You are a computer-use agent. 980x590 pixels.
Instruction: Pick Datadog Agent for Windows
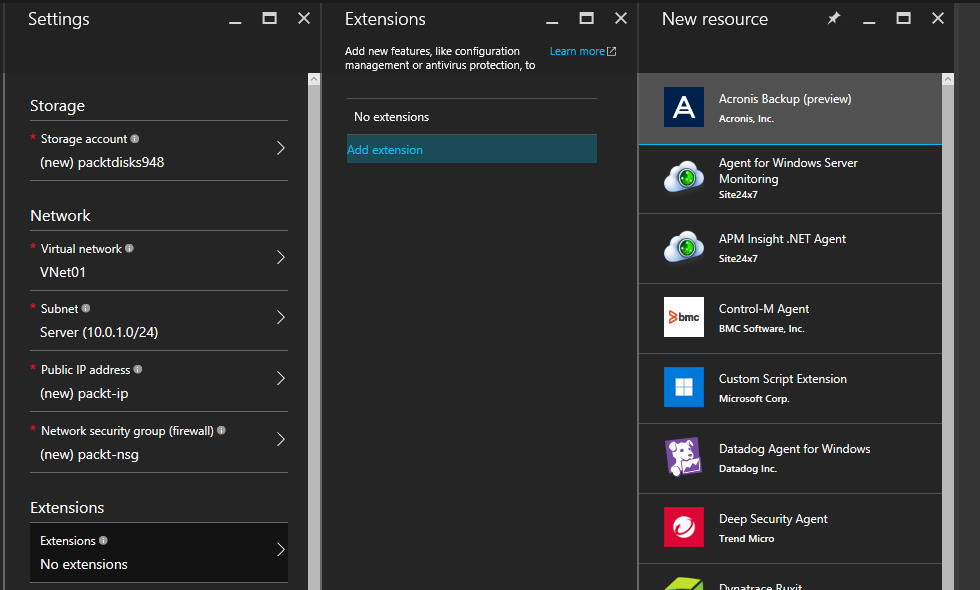click(x=790, y=459)
